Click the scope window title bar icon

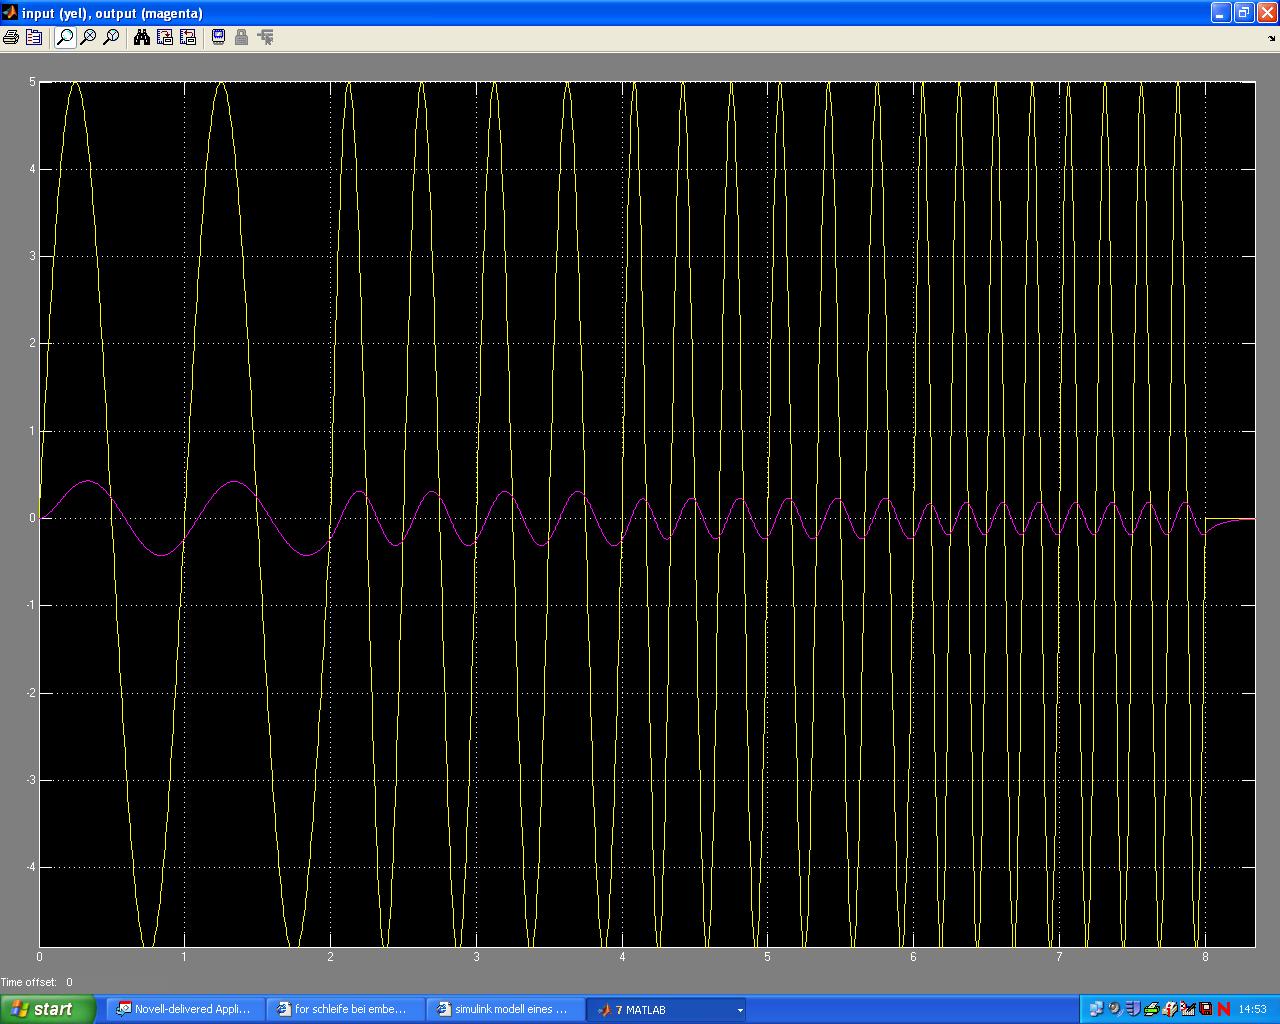[x=10, y=12]
